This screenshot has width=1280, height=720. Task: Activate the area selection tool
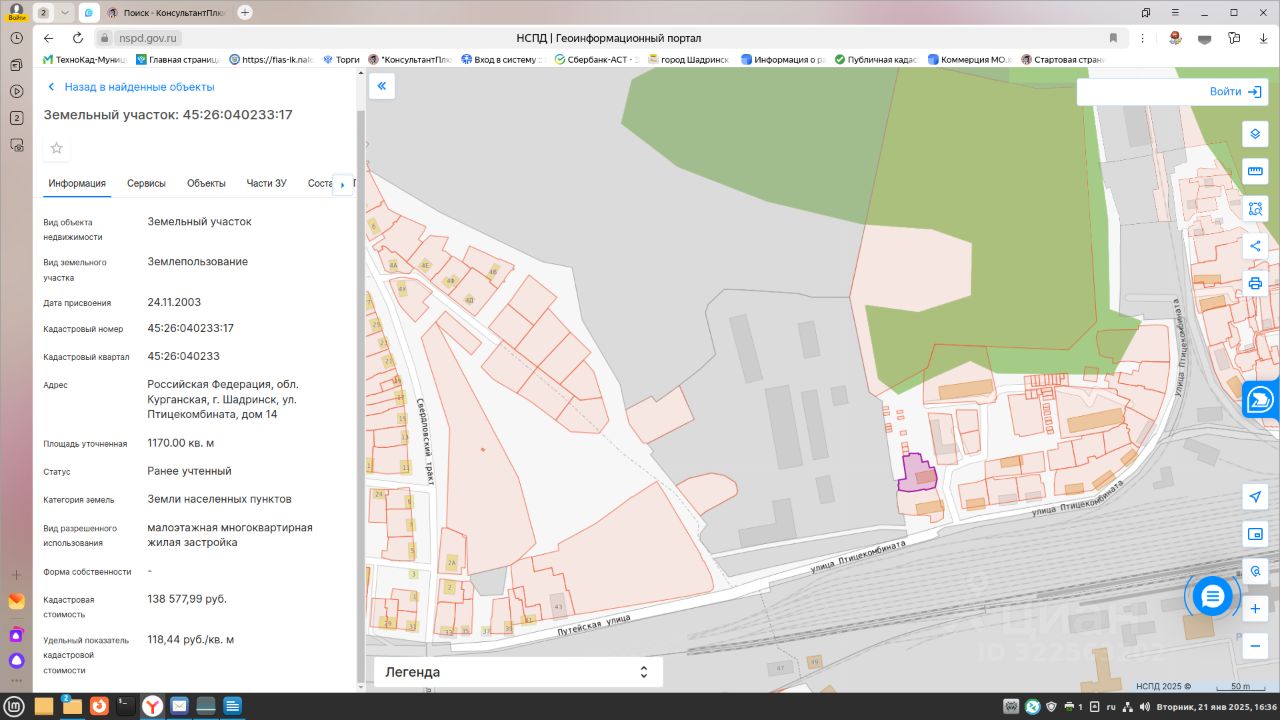coord(1255,208)
